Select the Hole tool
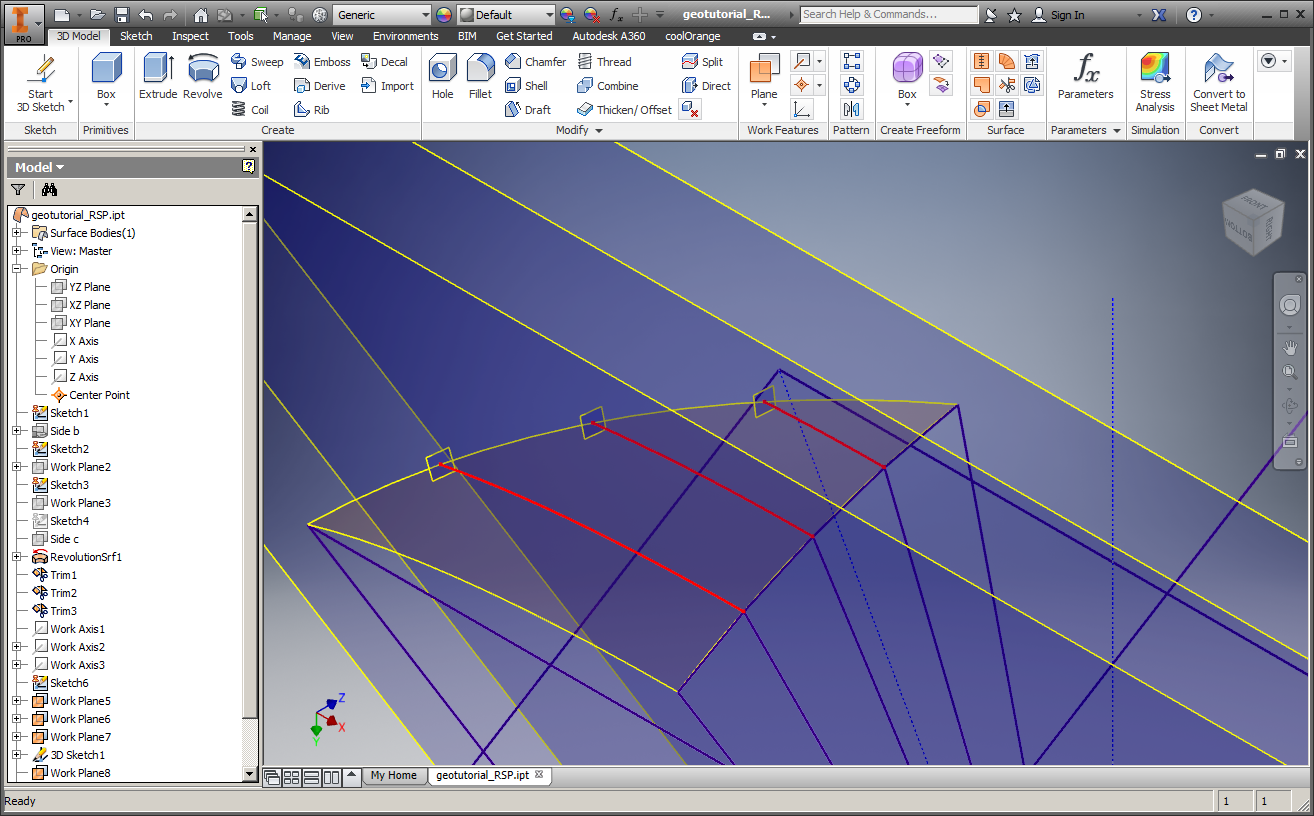This screenshot has width=1314, height=816. pos(443,77)
